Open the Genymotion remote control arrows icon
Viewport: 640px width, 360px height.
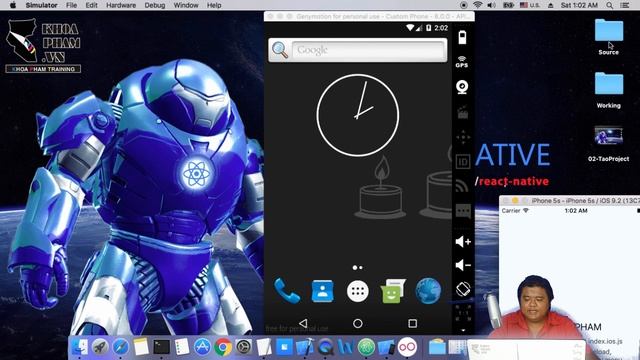click(463, 137)
